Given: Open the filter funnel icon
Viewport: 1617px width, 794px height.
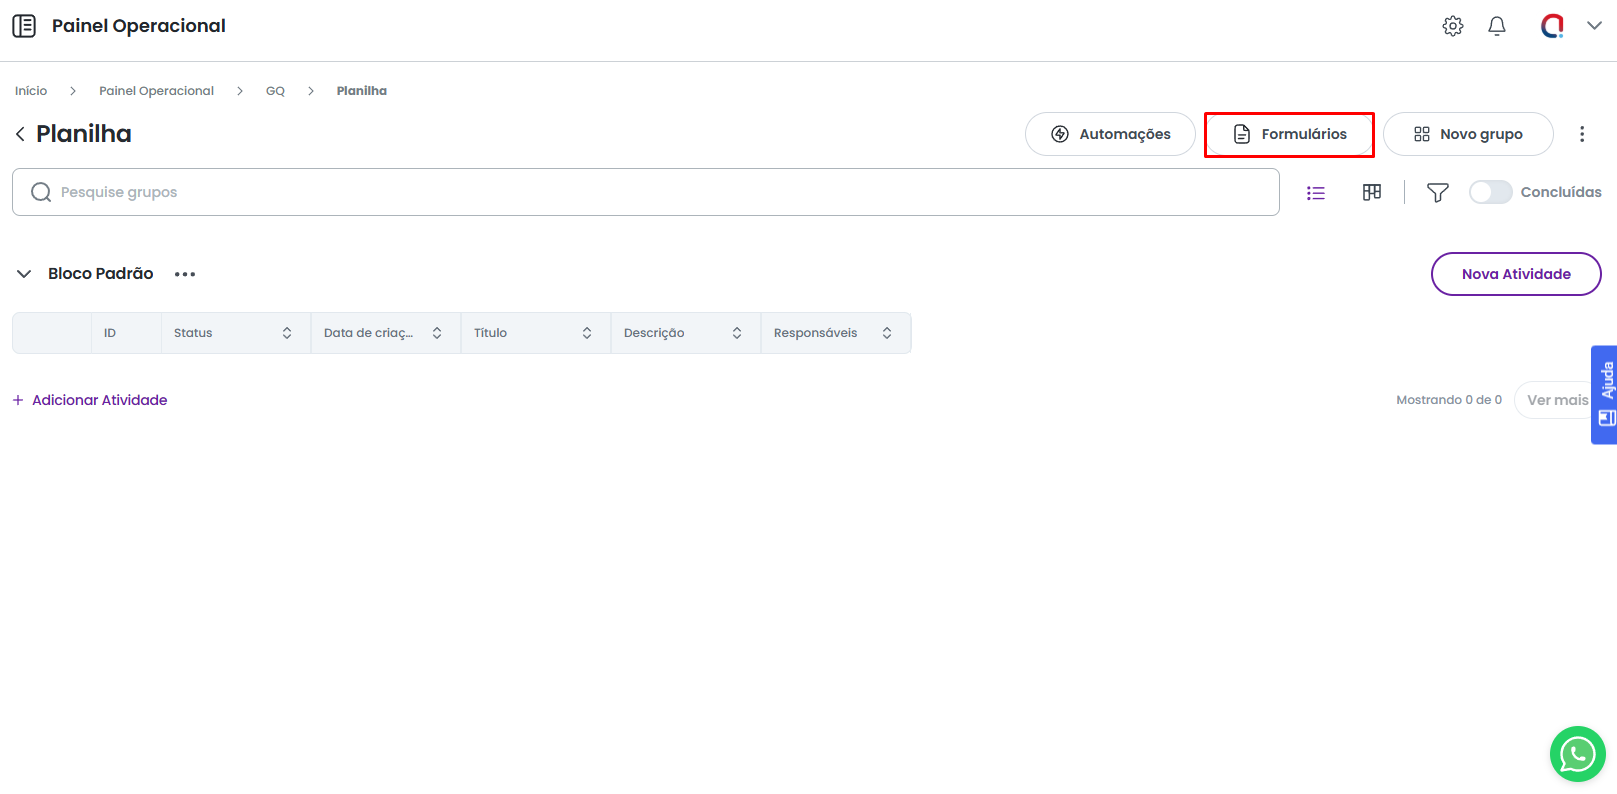Looking at the screenshot, I should tap(1437, 193).
